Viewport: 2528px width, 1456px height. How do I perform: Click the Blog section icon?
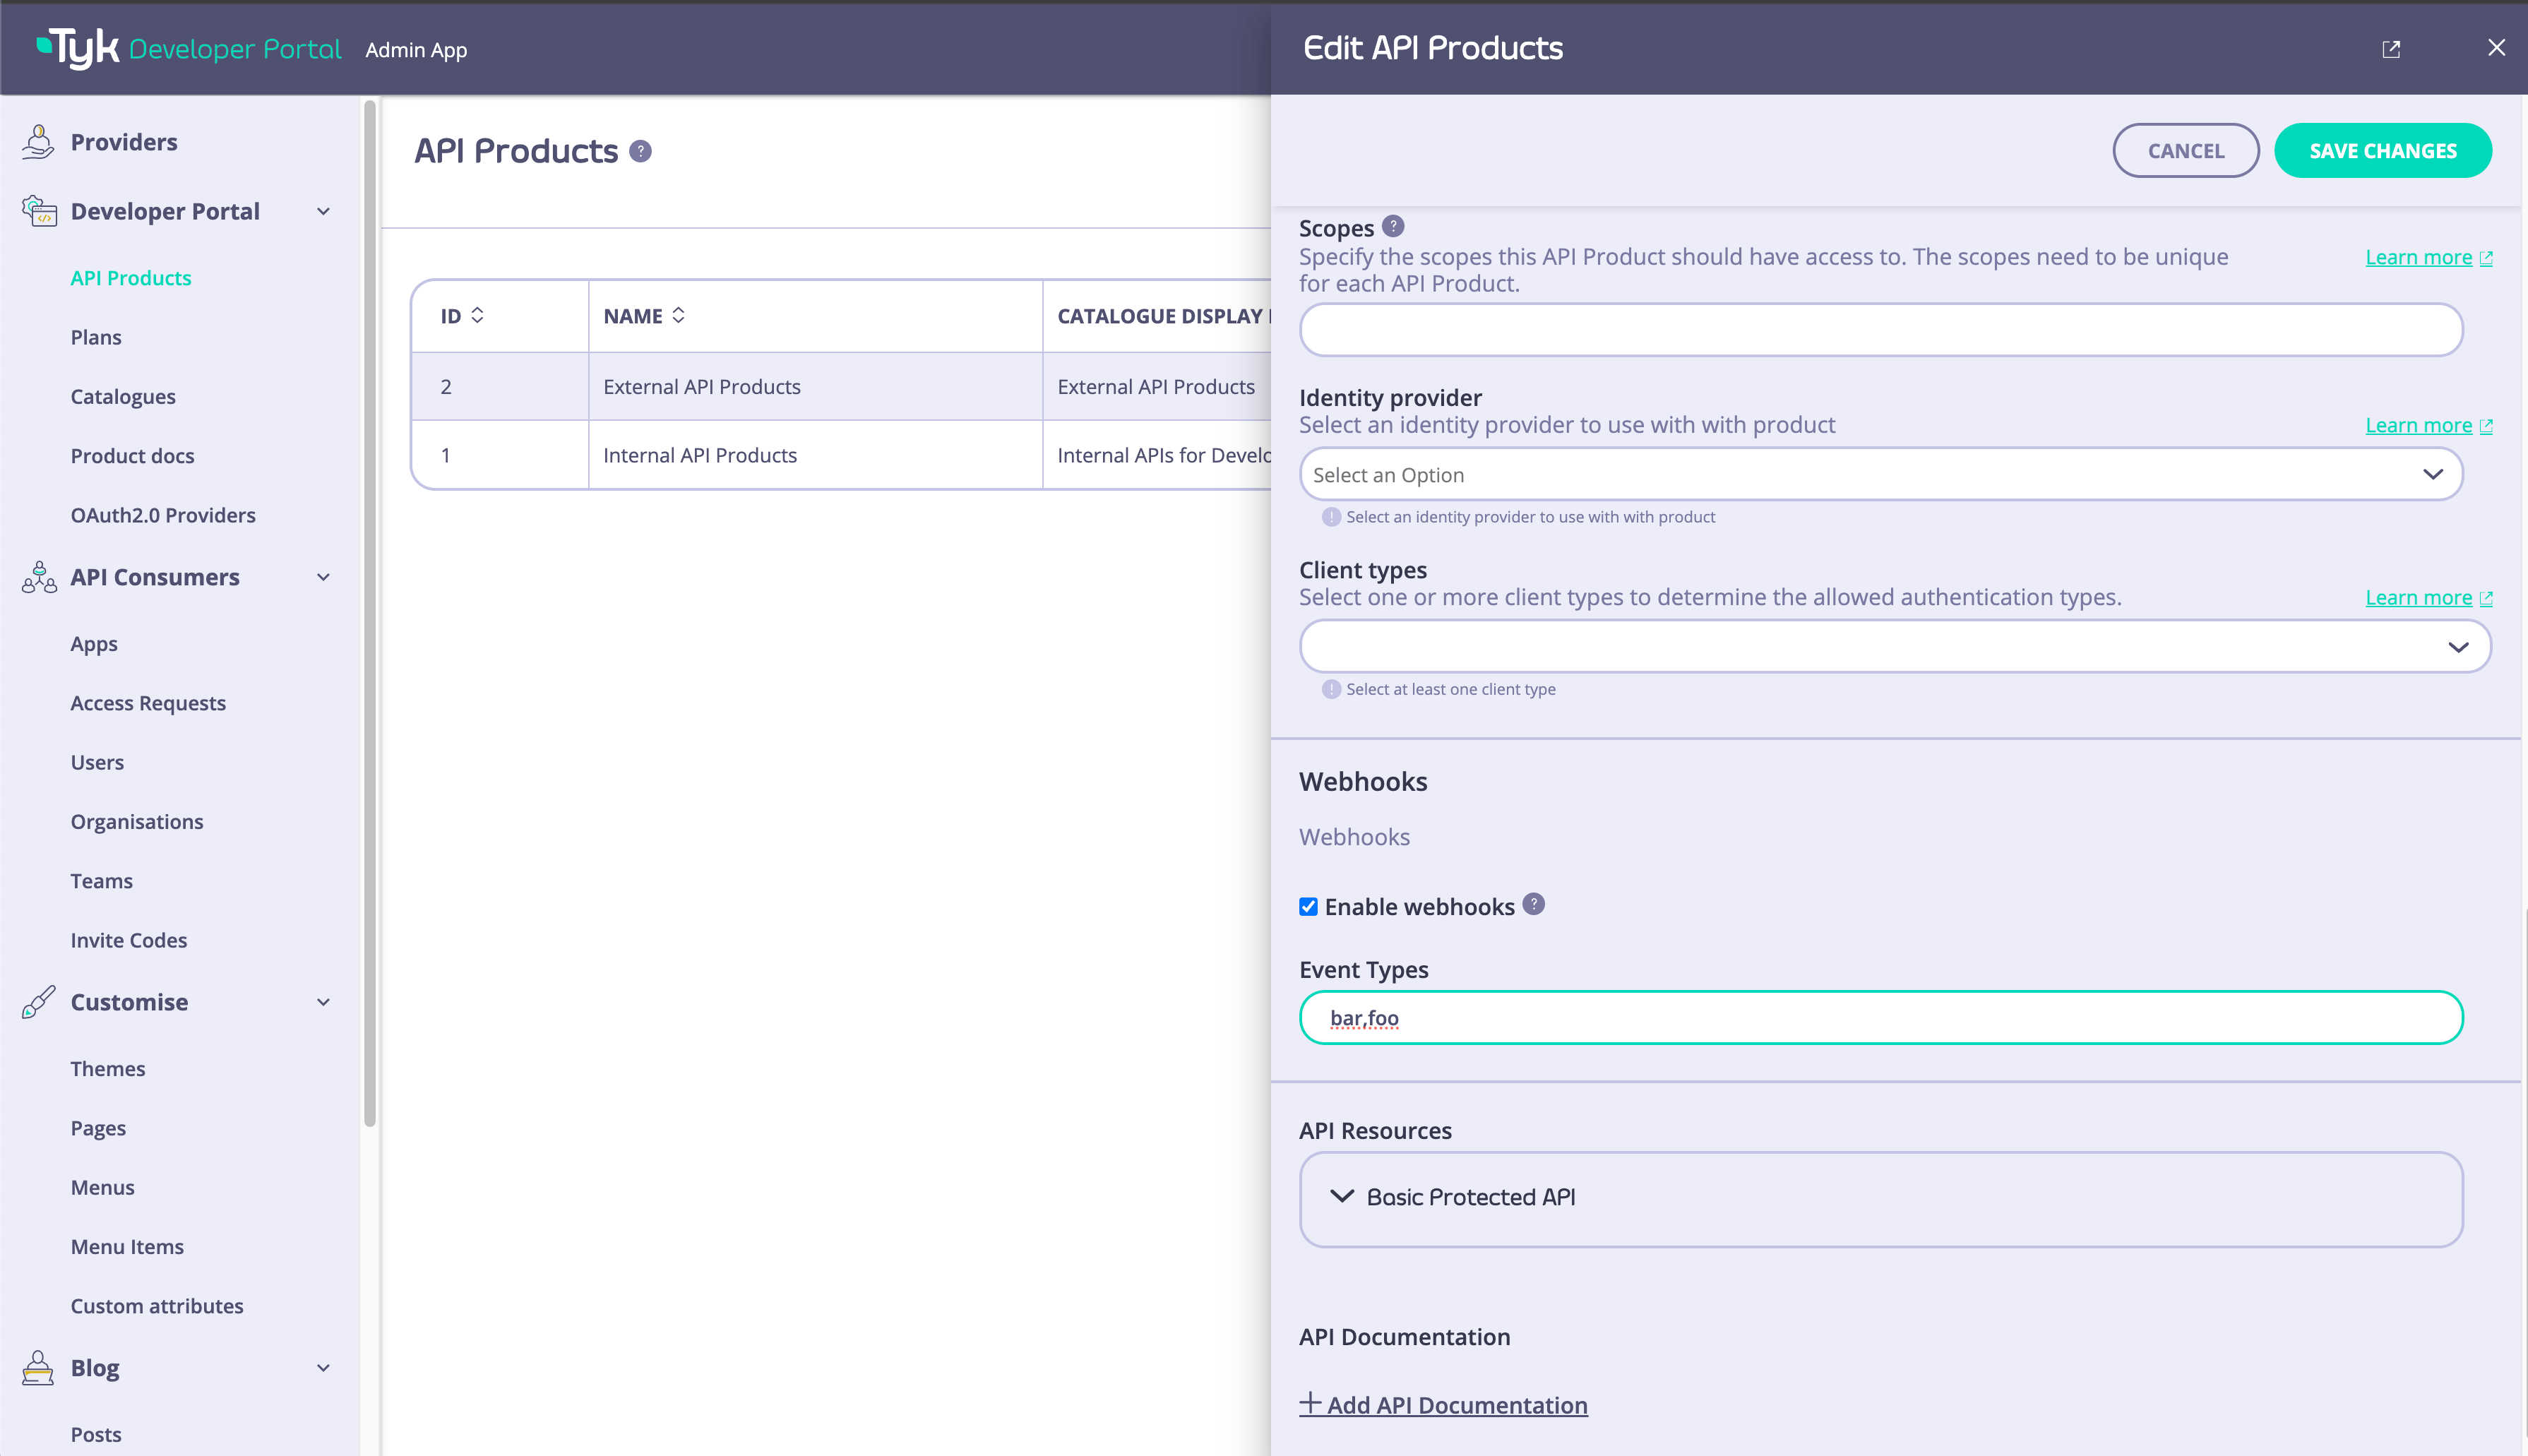(x=38, y=1367)
